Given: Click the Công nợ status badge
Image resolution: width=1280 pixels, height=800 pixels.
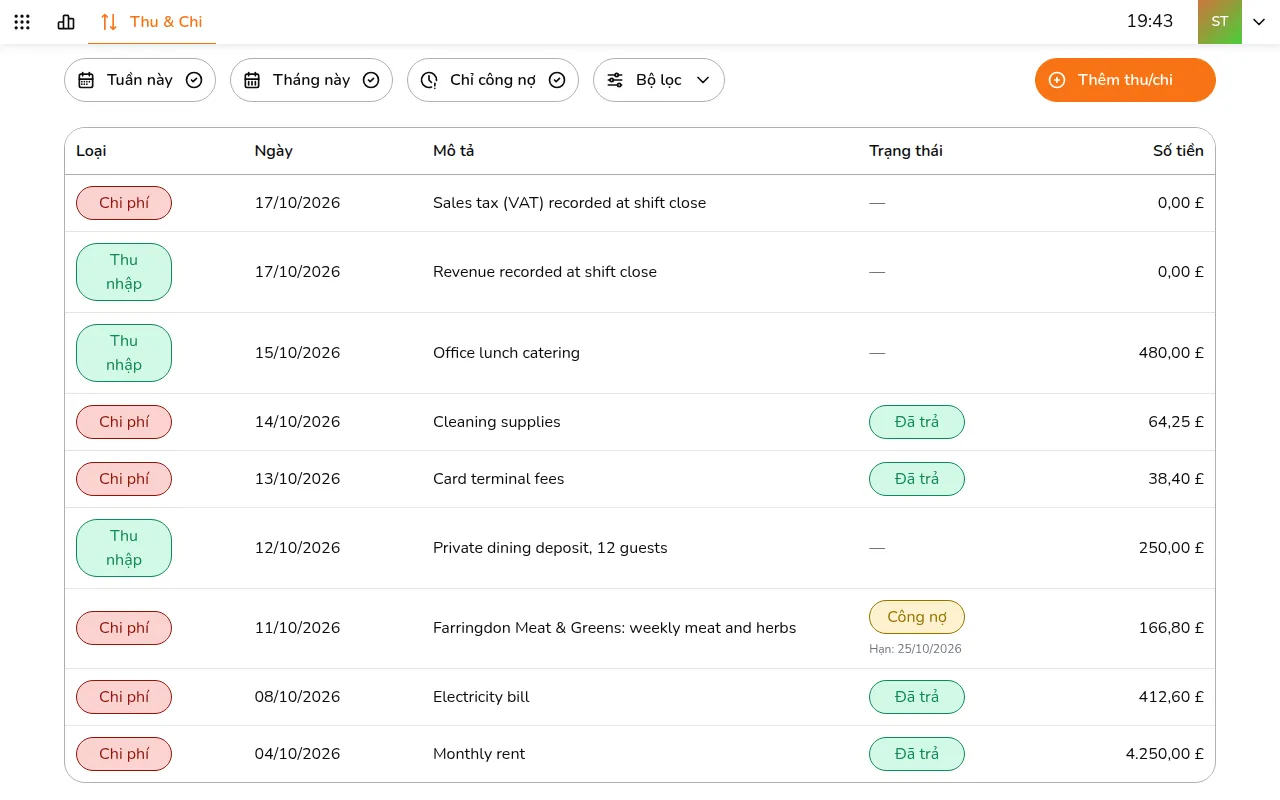Looking at the screenshot, I should [x=917, y=617].
